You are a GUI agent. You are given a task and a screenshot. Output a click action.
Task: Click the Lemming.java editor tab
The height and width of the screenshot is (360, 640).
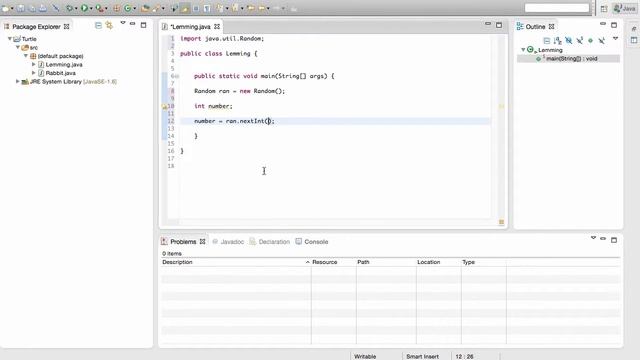pyautogui.click(x=190, y=27)
